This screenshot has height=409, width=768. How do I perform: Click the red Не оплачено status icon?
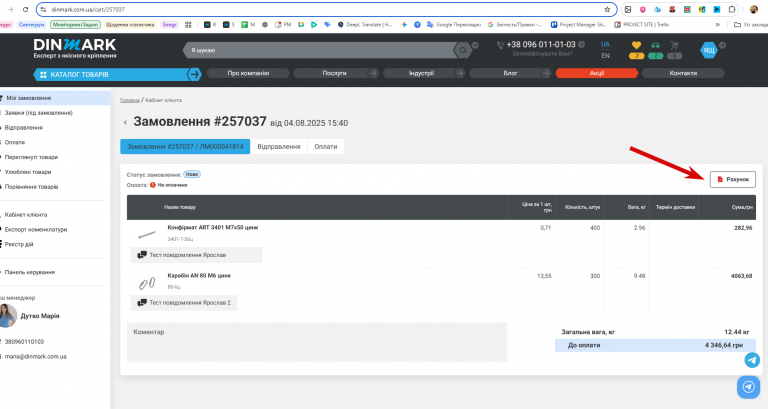pos(153,185)
